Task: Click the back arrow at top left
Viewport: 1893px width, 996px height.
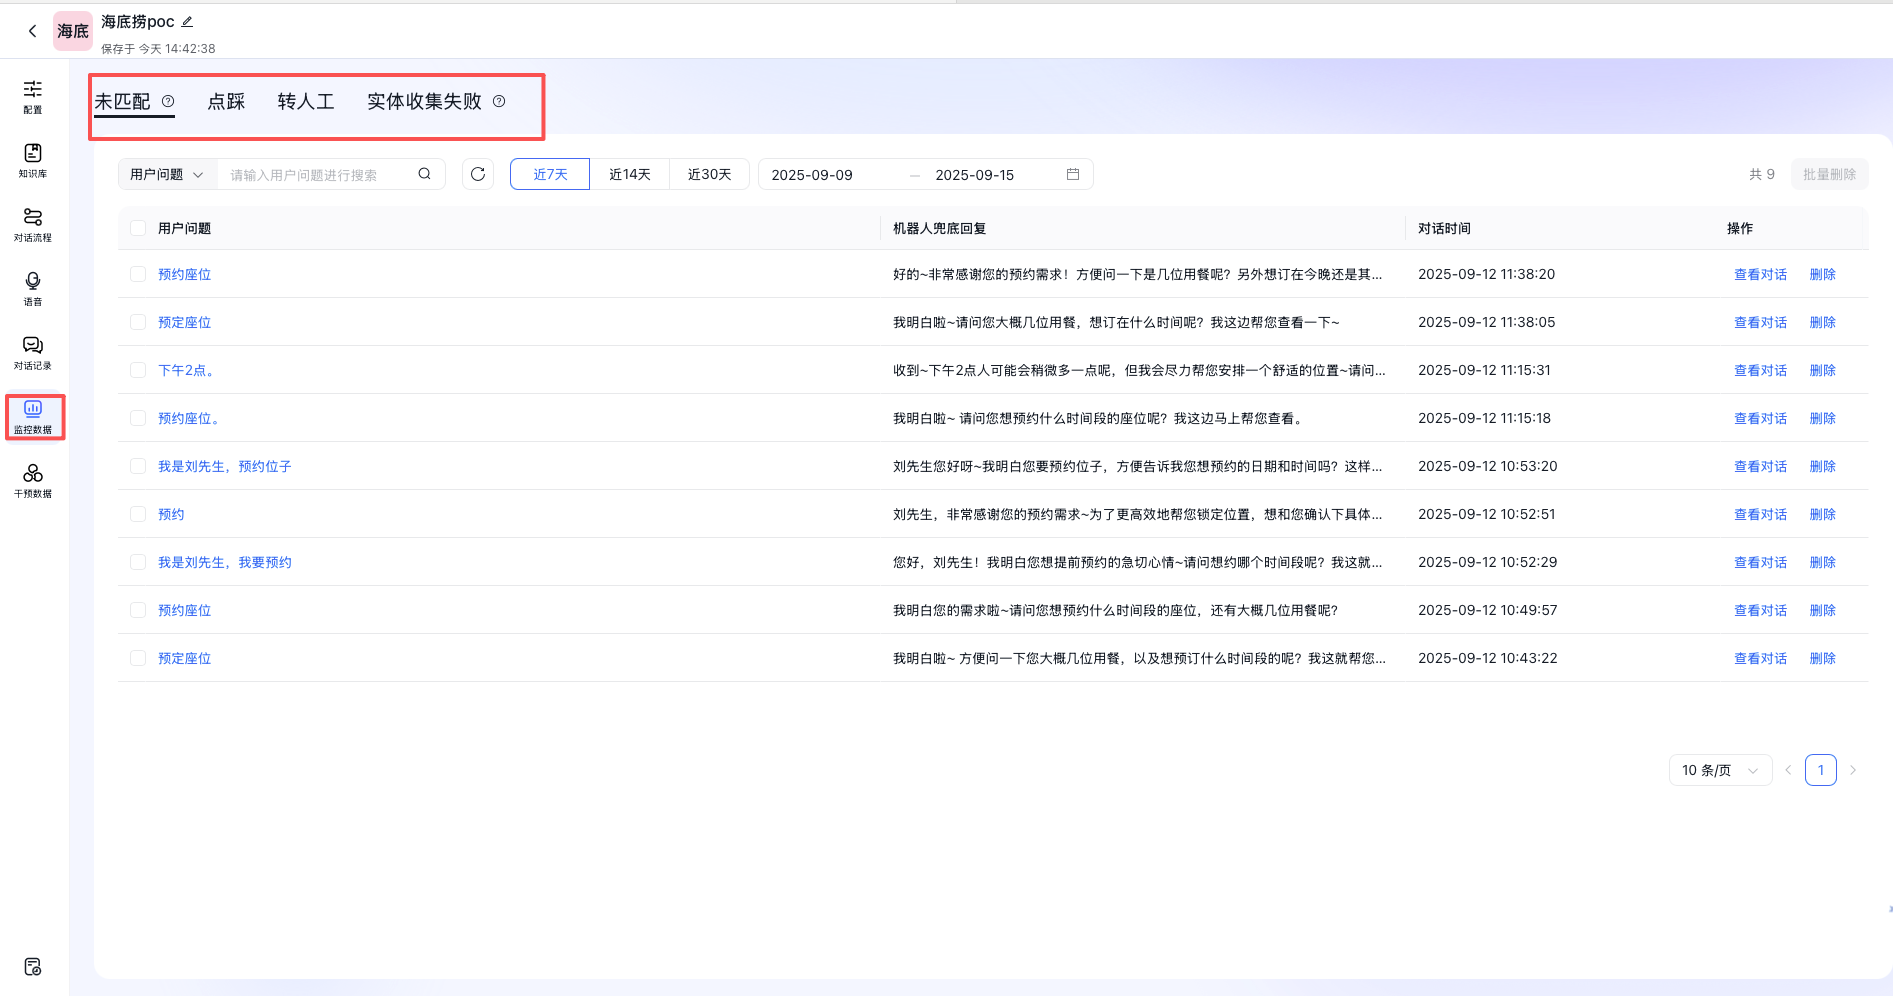Action: [x=32, y=31]
